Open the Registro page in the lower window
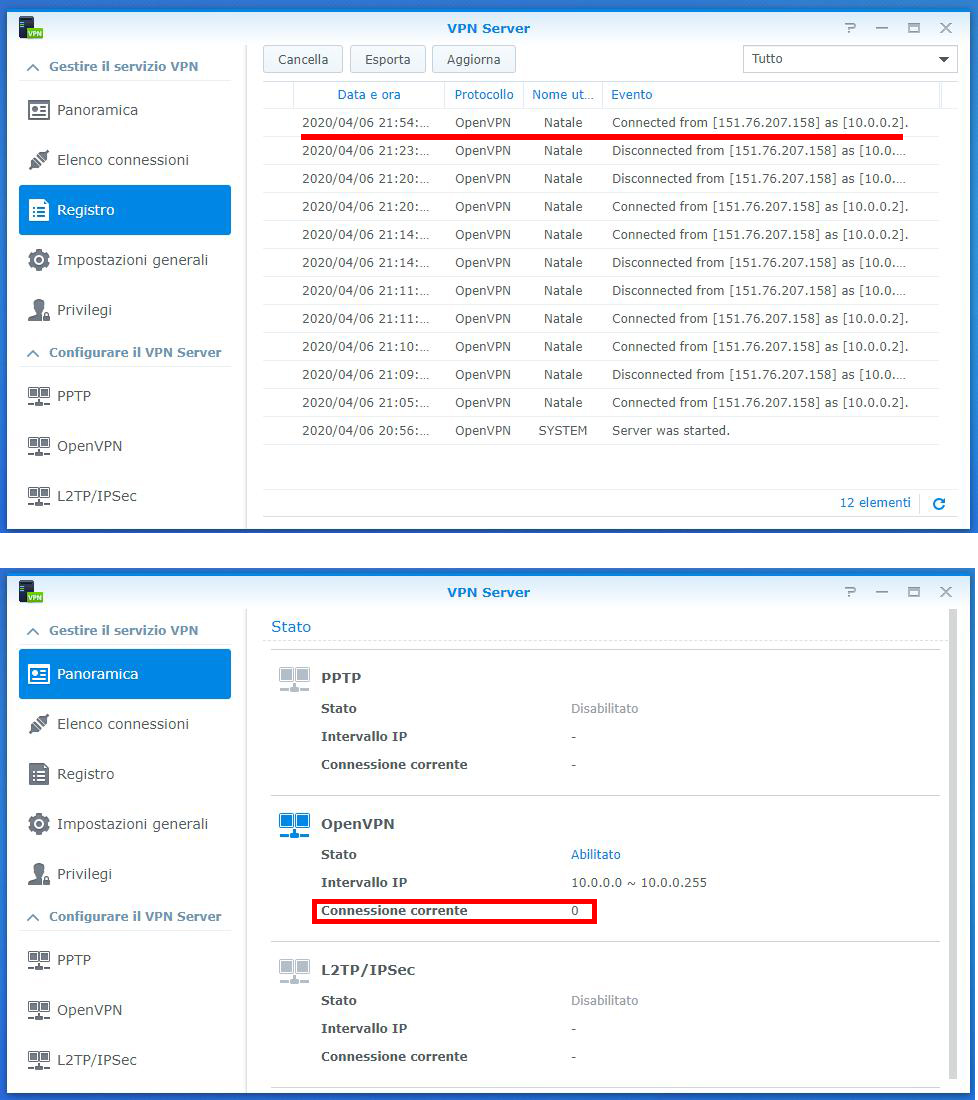 125,774
